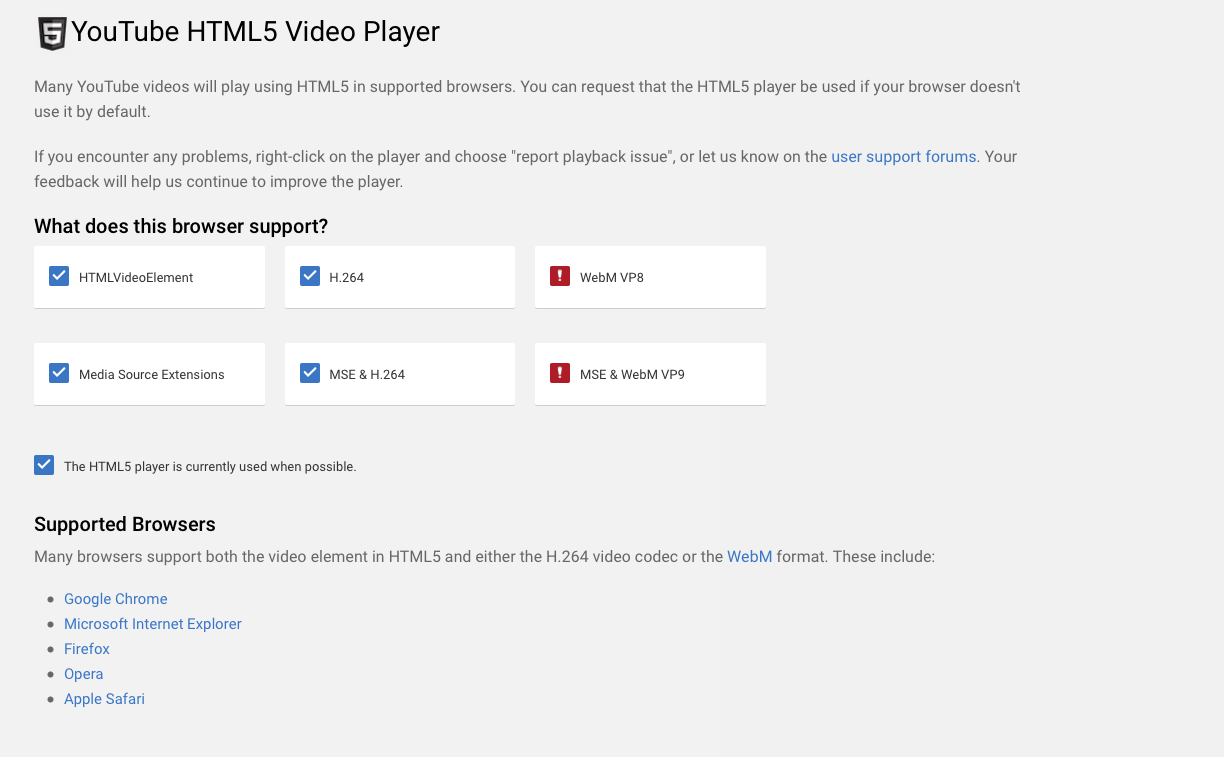Uncheck 'HTML5 player is currently used' checkbox
Screen dimensions: 1224x757
44,465
